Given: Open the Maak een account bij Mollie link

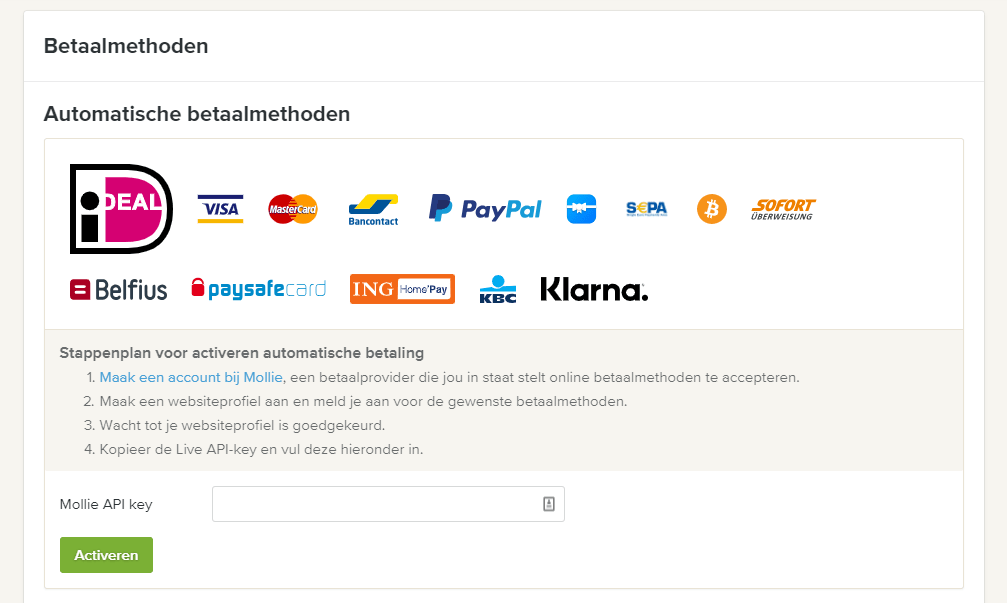Looking at the screenshot, I should (191, 377).
